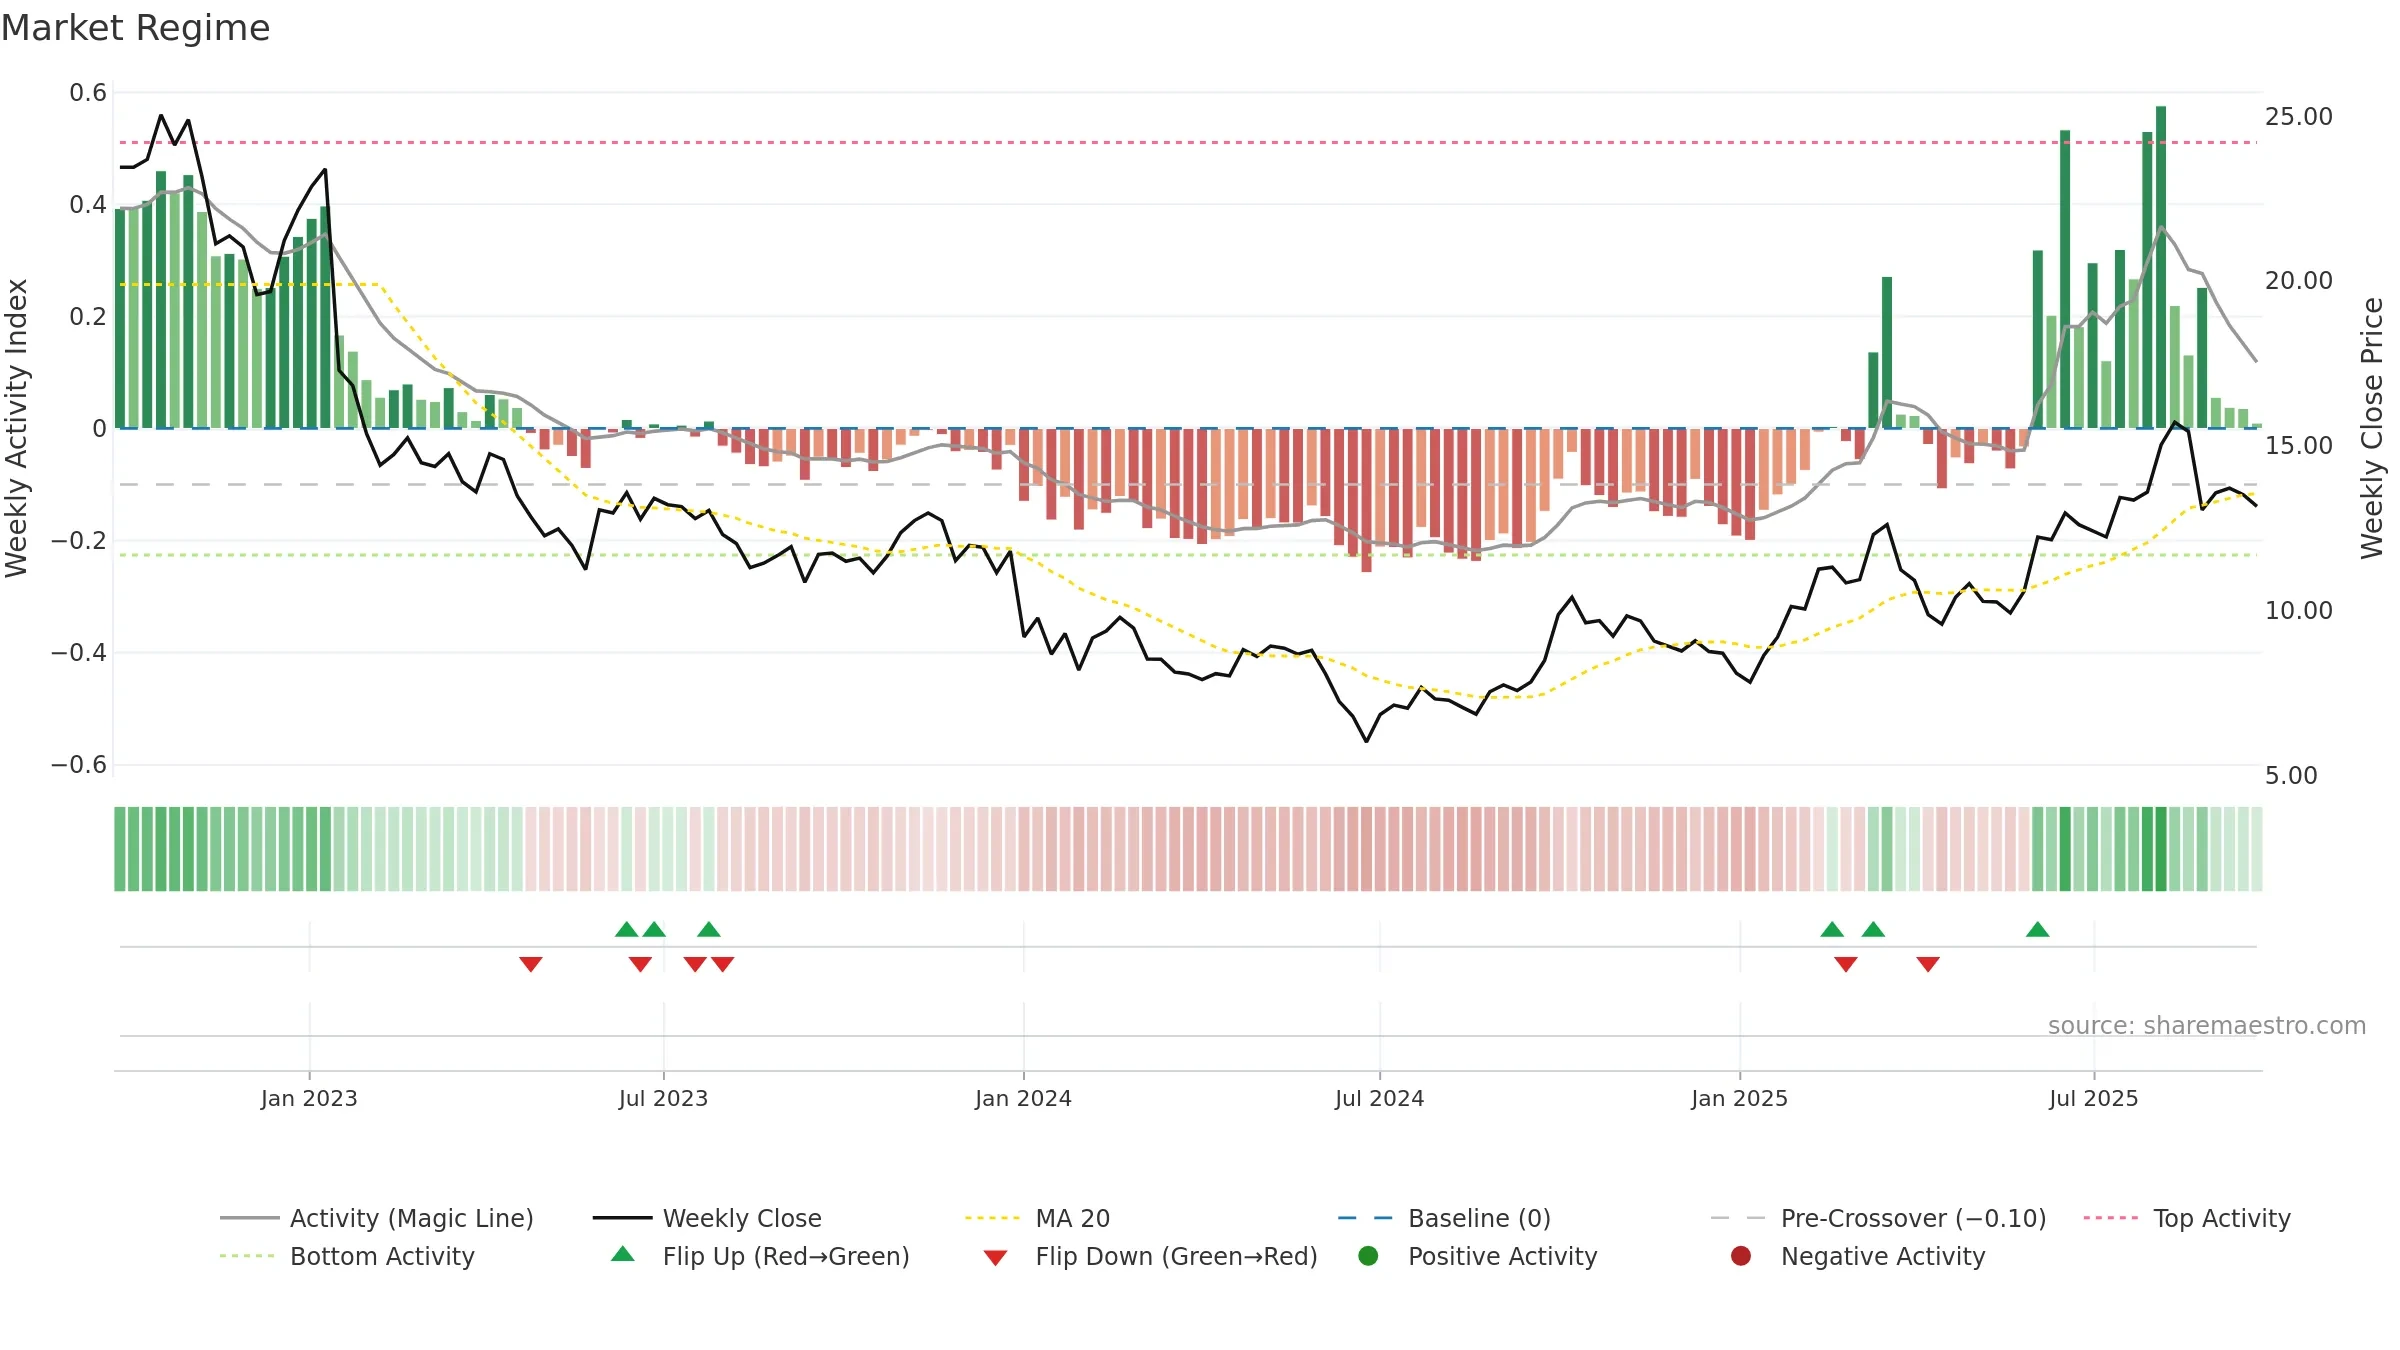This screenshot has width=2400, height=1350.
Task: Click Jan 2023 x-axis label
Action: [x=309, y=1098]
